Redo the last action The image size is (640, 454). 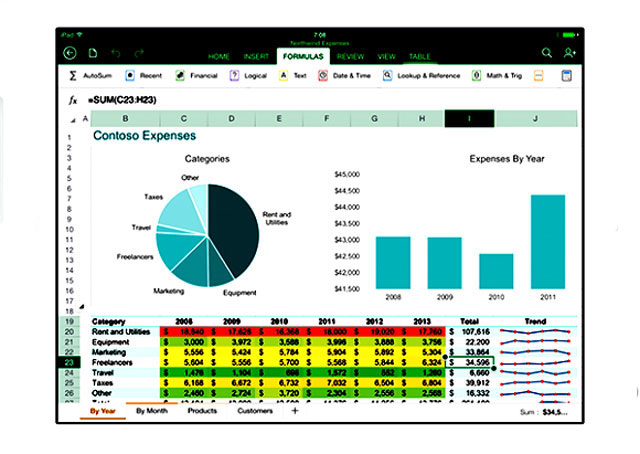click(139, 53)
